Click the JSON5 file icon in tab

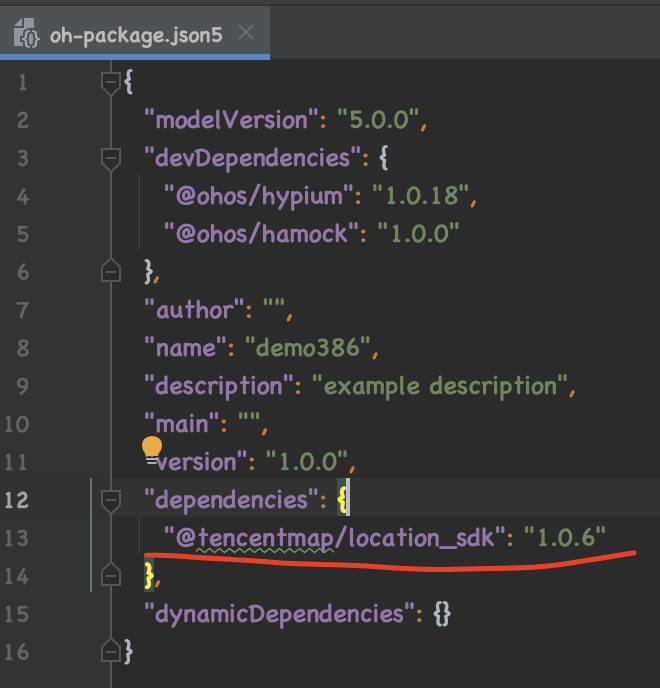click(27, 36)
